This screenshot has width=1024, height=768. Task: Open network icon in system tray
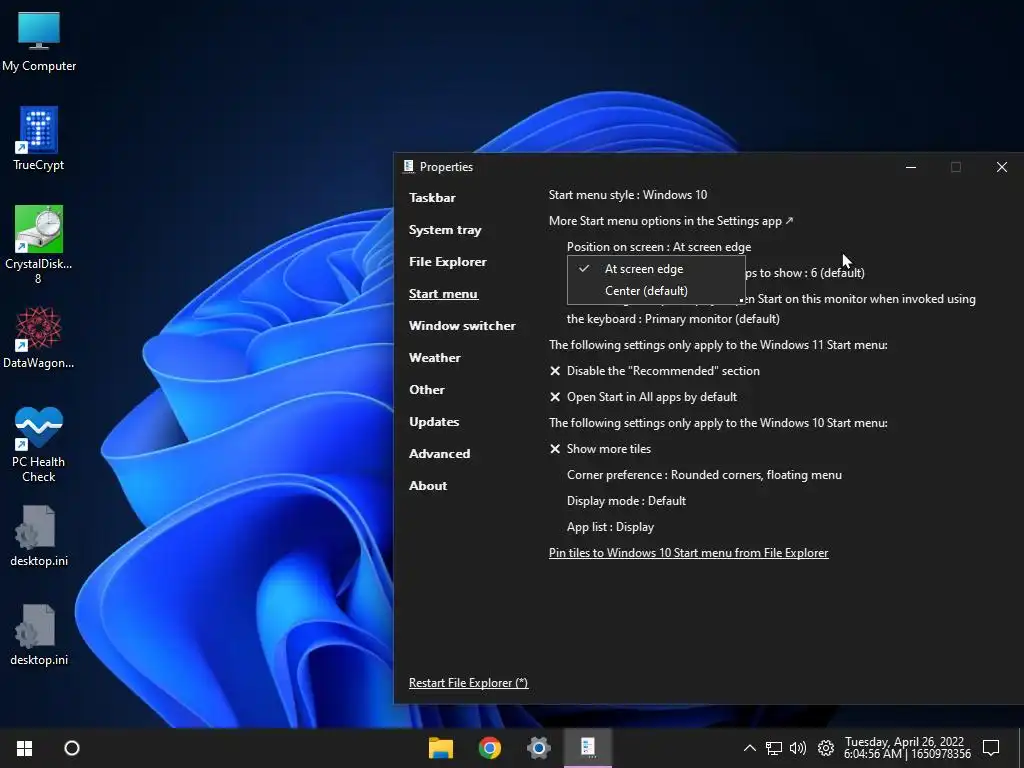click(774, 748)
